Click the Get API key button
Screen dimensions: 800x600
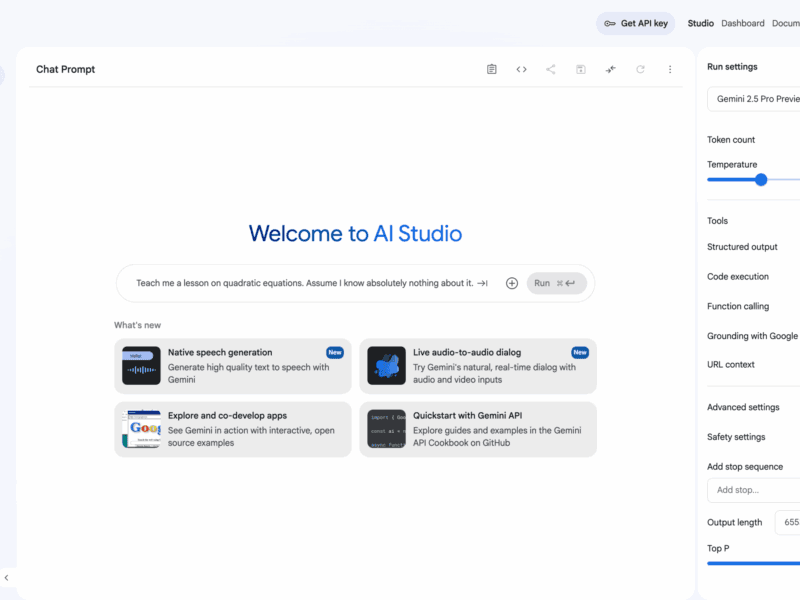[635, 23]
